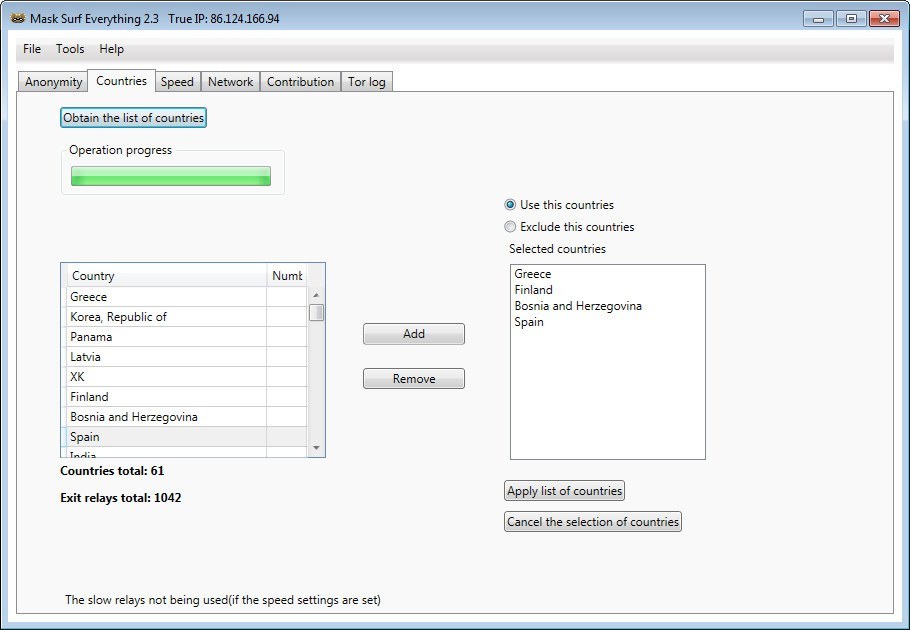Open the Network tab
The width and height of the screenshot is (910, 630).
click(230, 82)
